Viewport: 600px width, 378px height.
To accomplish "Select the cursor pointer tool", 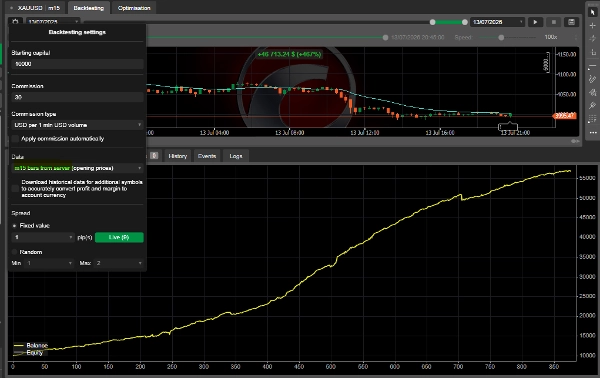I will coord(593,12).
